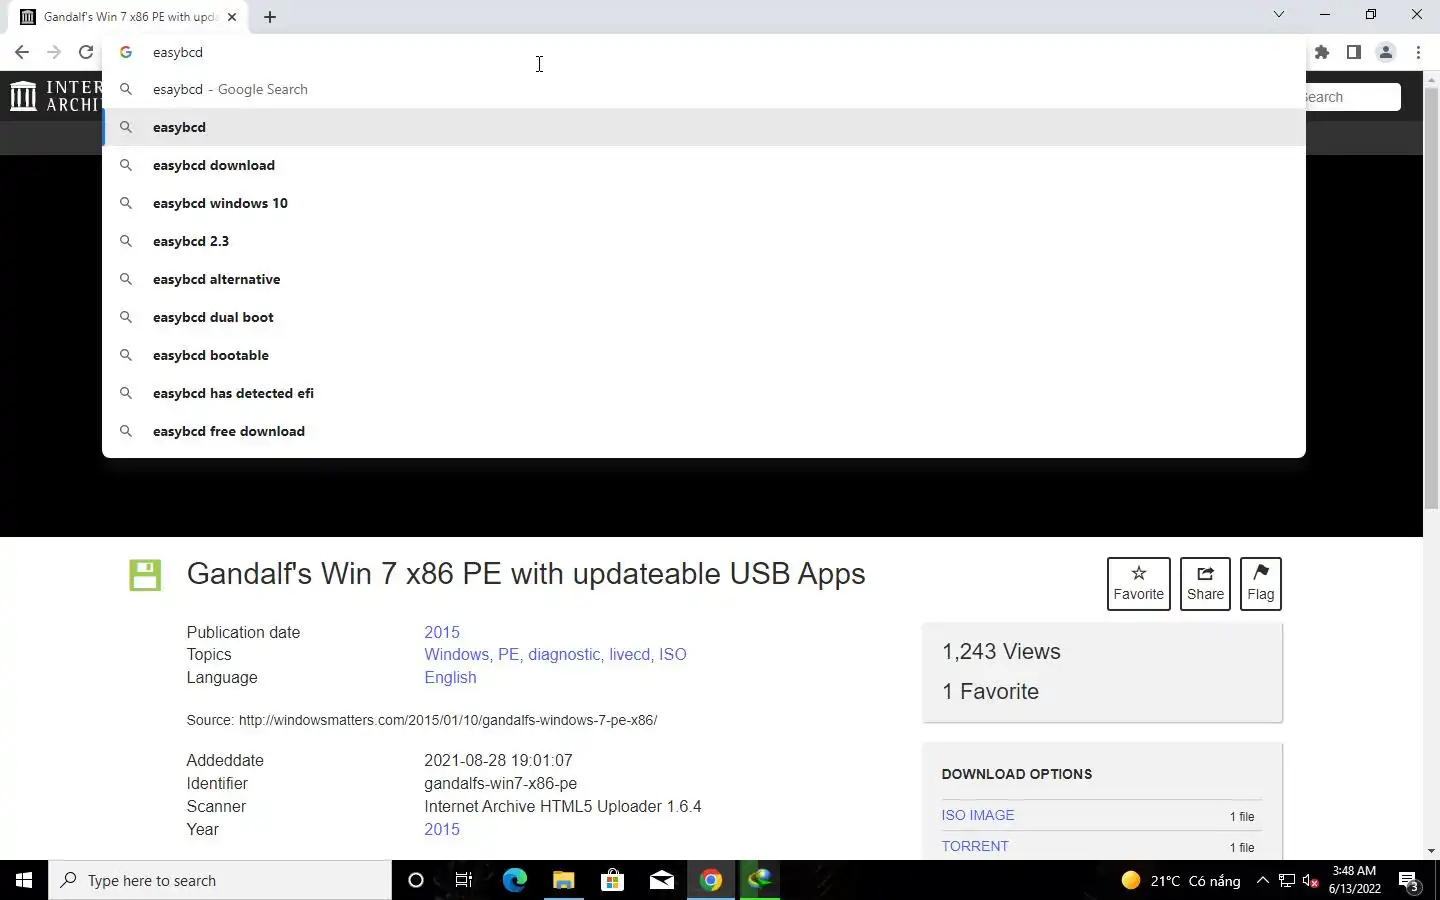The width and height of the screenshot is (1440, 900).
Task: Open a new tab with the plus button
Action: [x=270, y=17]
